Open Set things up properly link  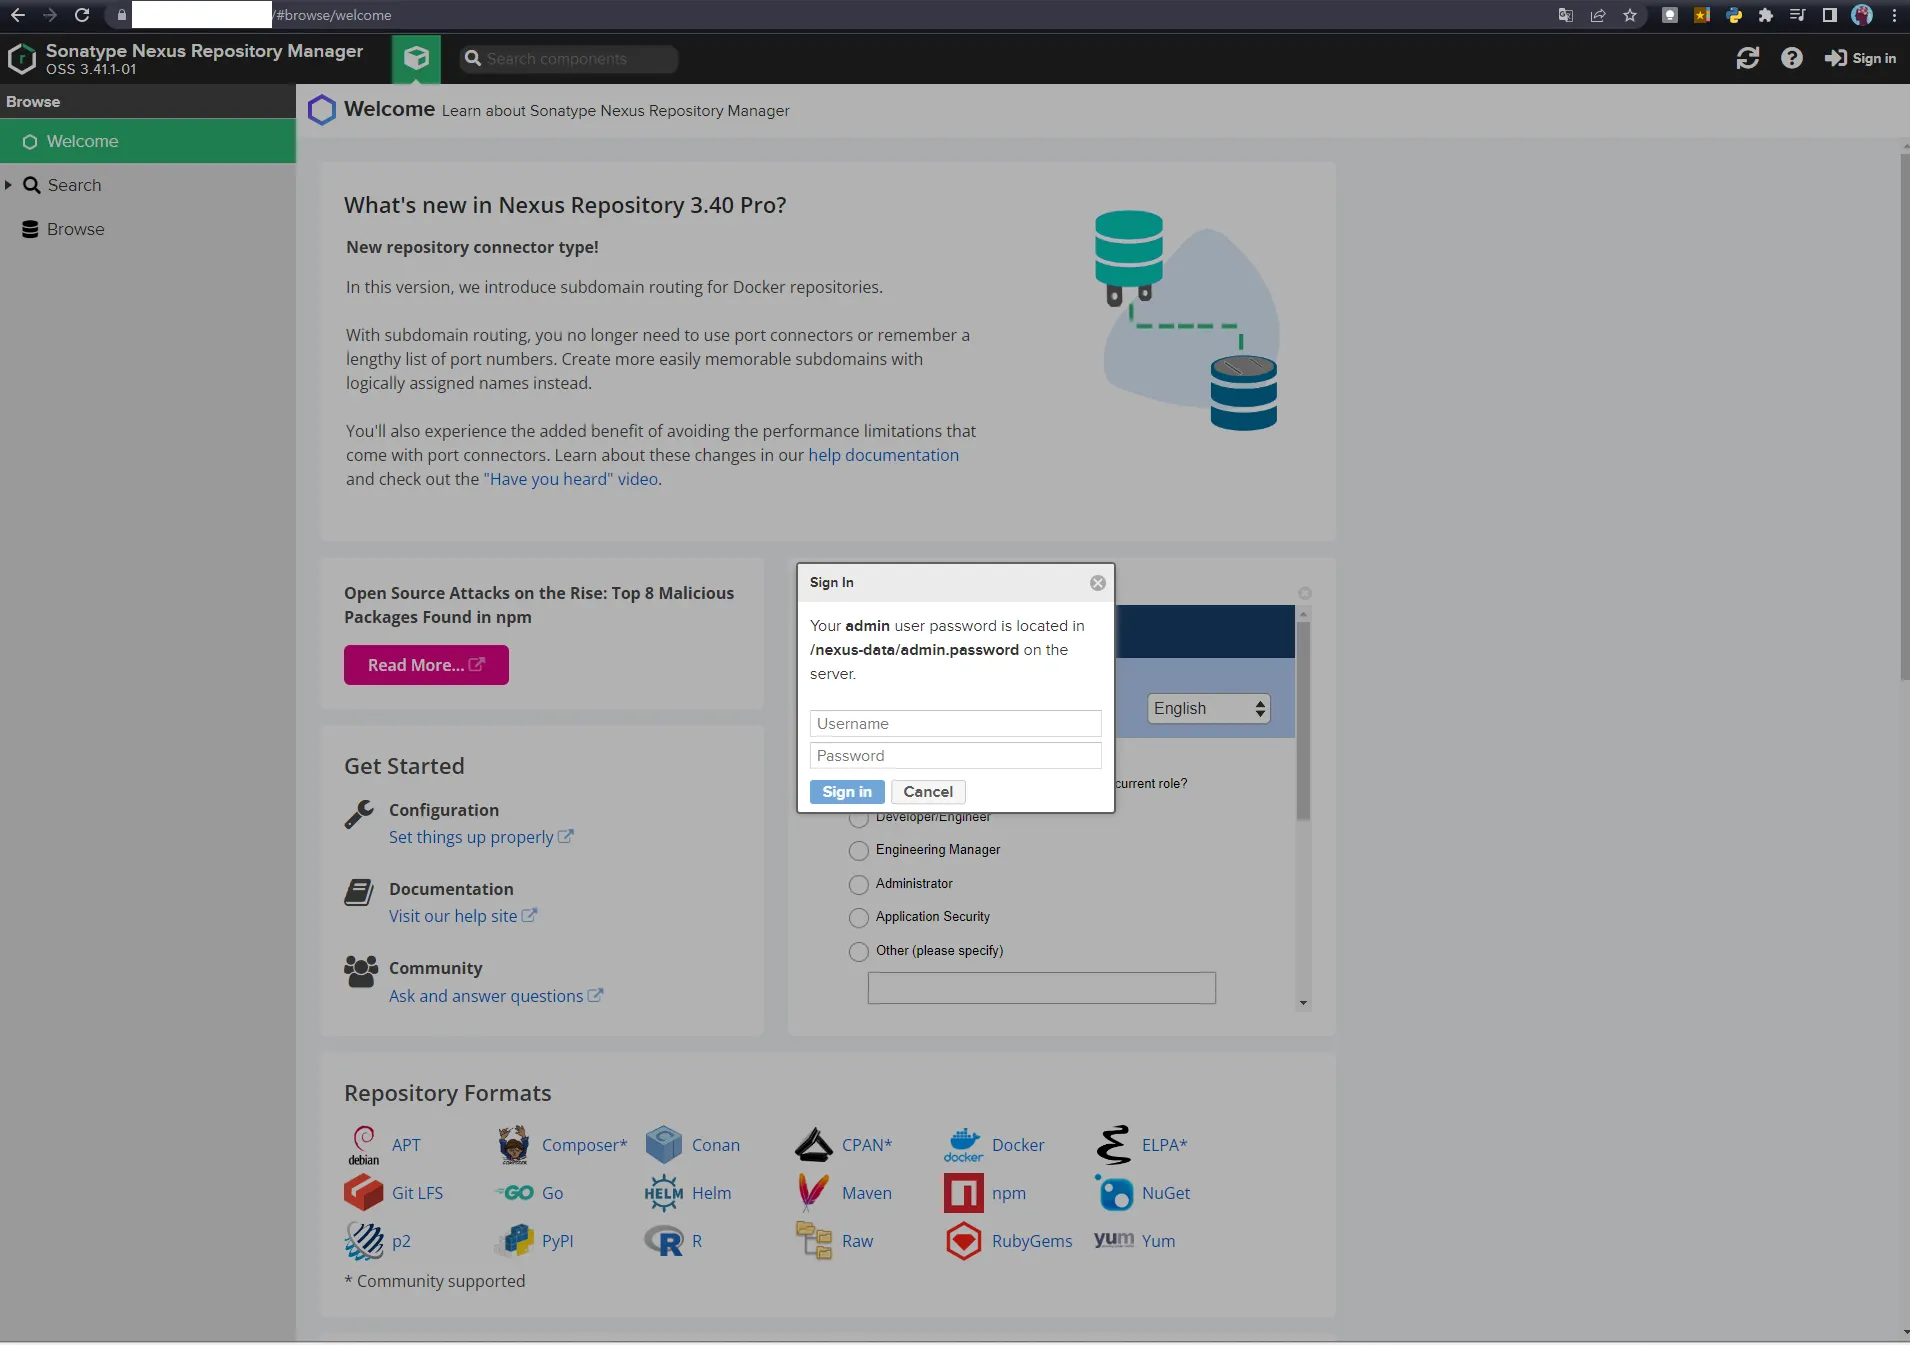point(481,837)
